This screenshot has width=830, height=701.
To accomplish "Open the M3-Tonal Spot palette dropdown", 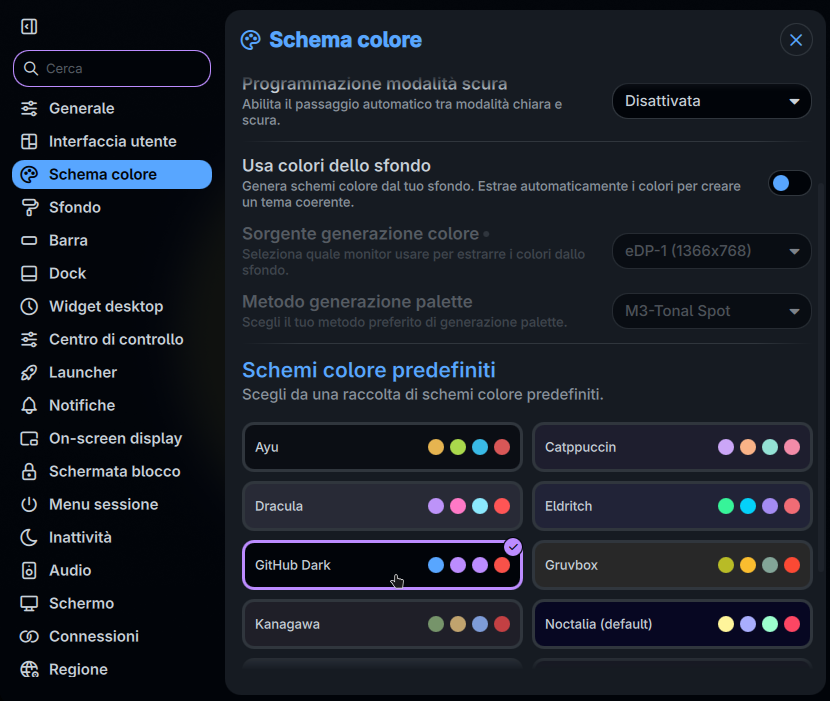I will tap(711, 311).
